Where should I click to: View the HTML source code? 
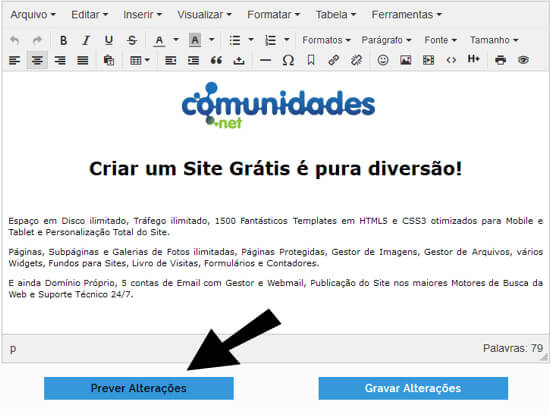[451, 60]
